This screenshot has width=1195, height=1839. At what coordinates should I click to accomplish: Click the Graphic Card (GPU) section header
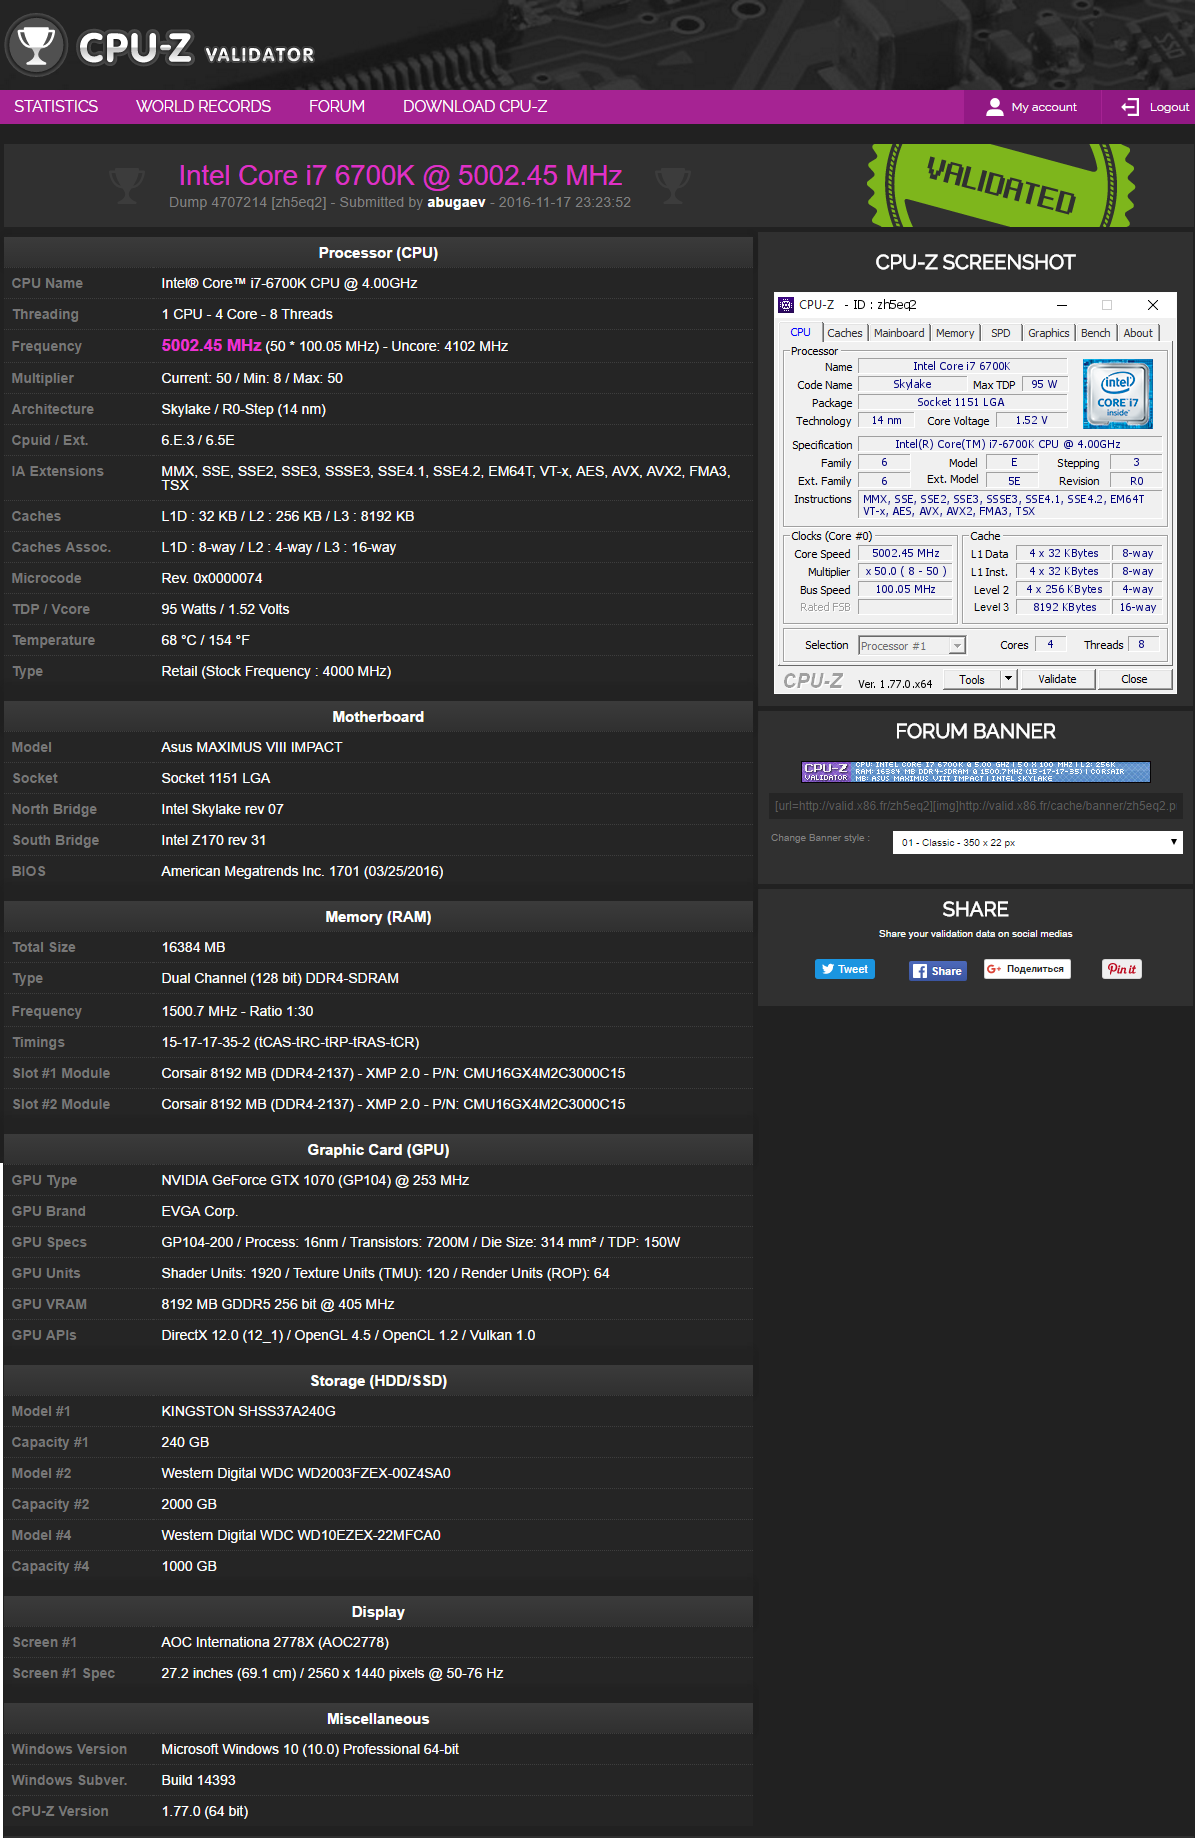click(x=378, y=1150)
